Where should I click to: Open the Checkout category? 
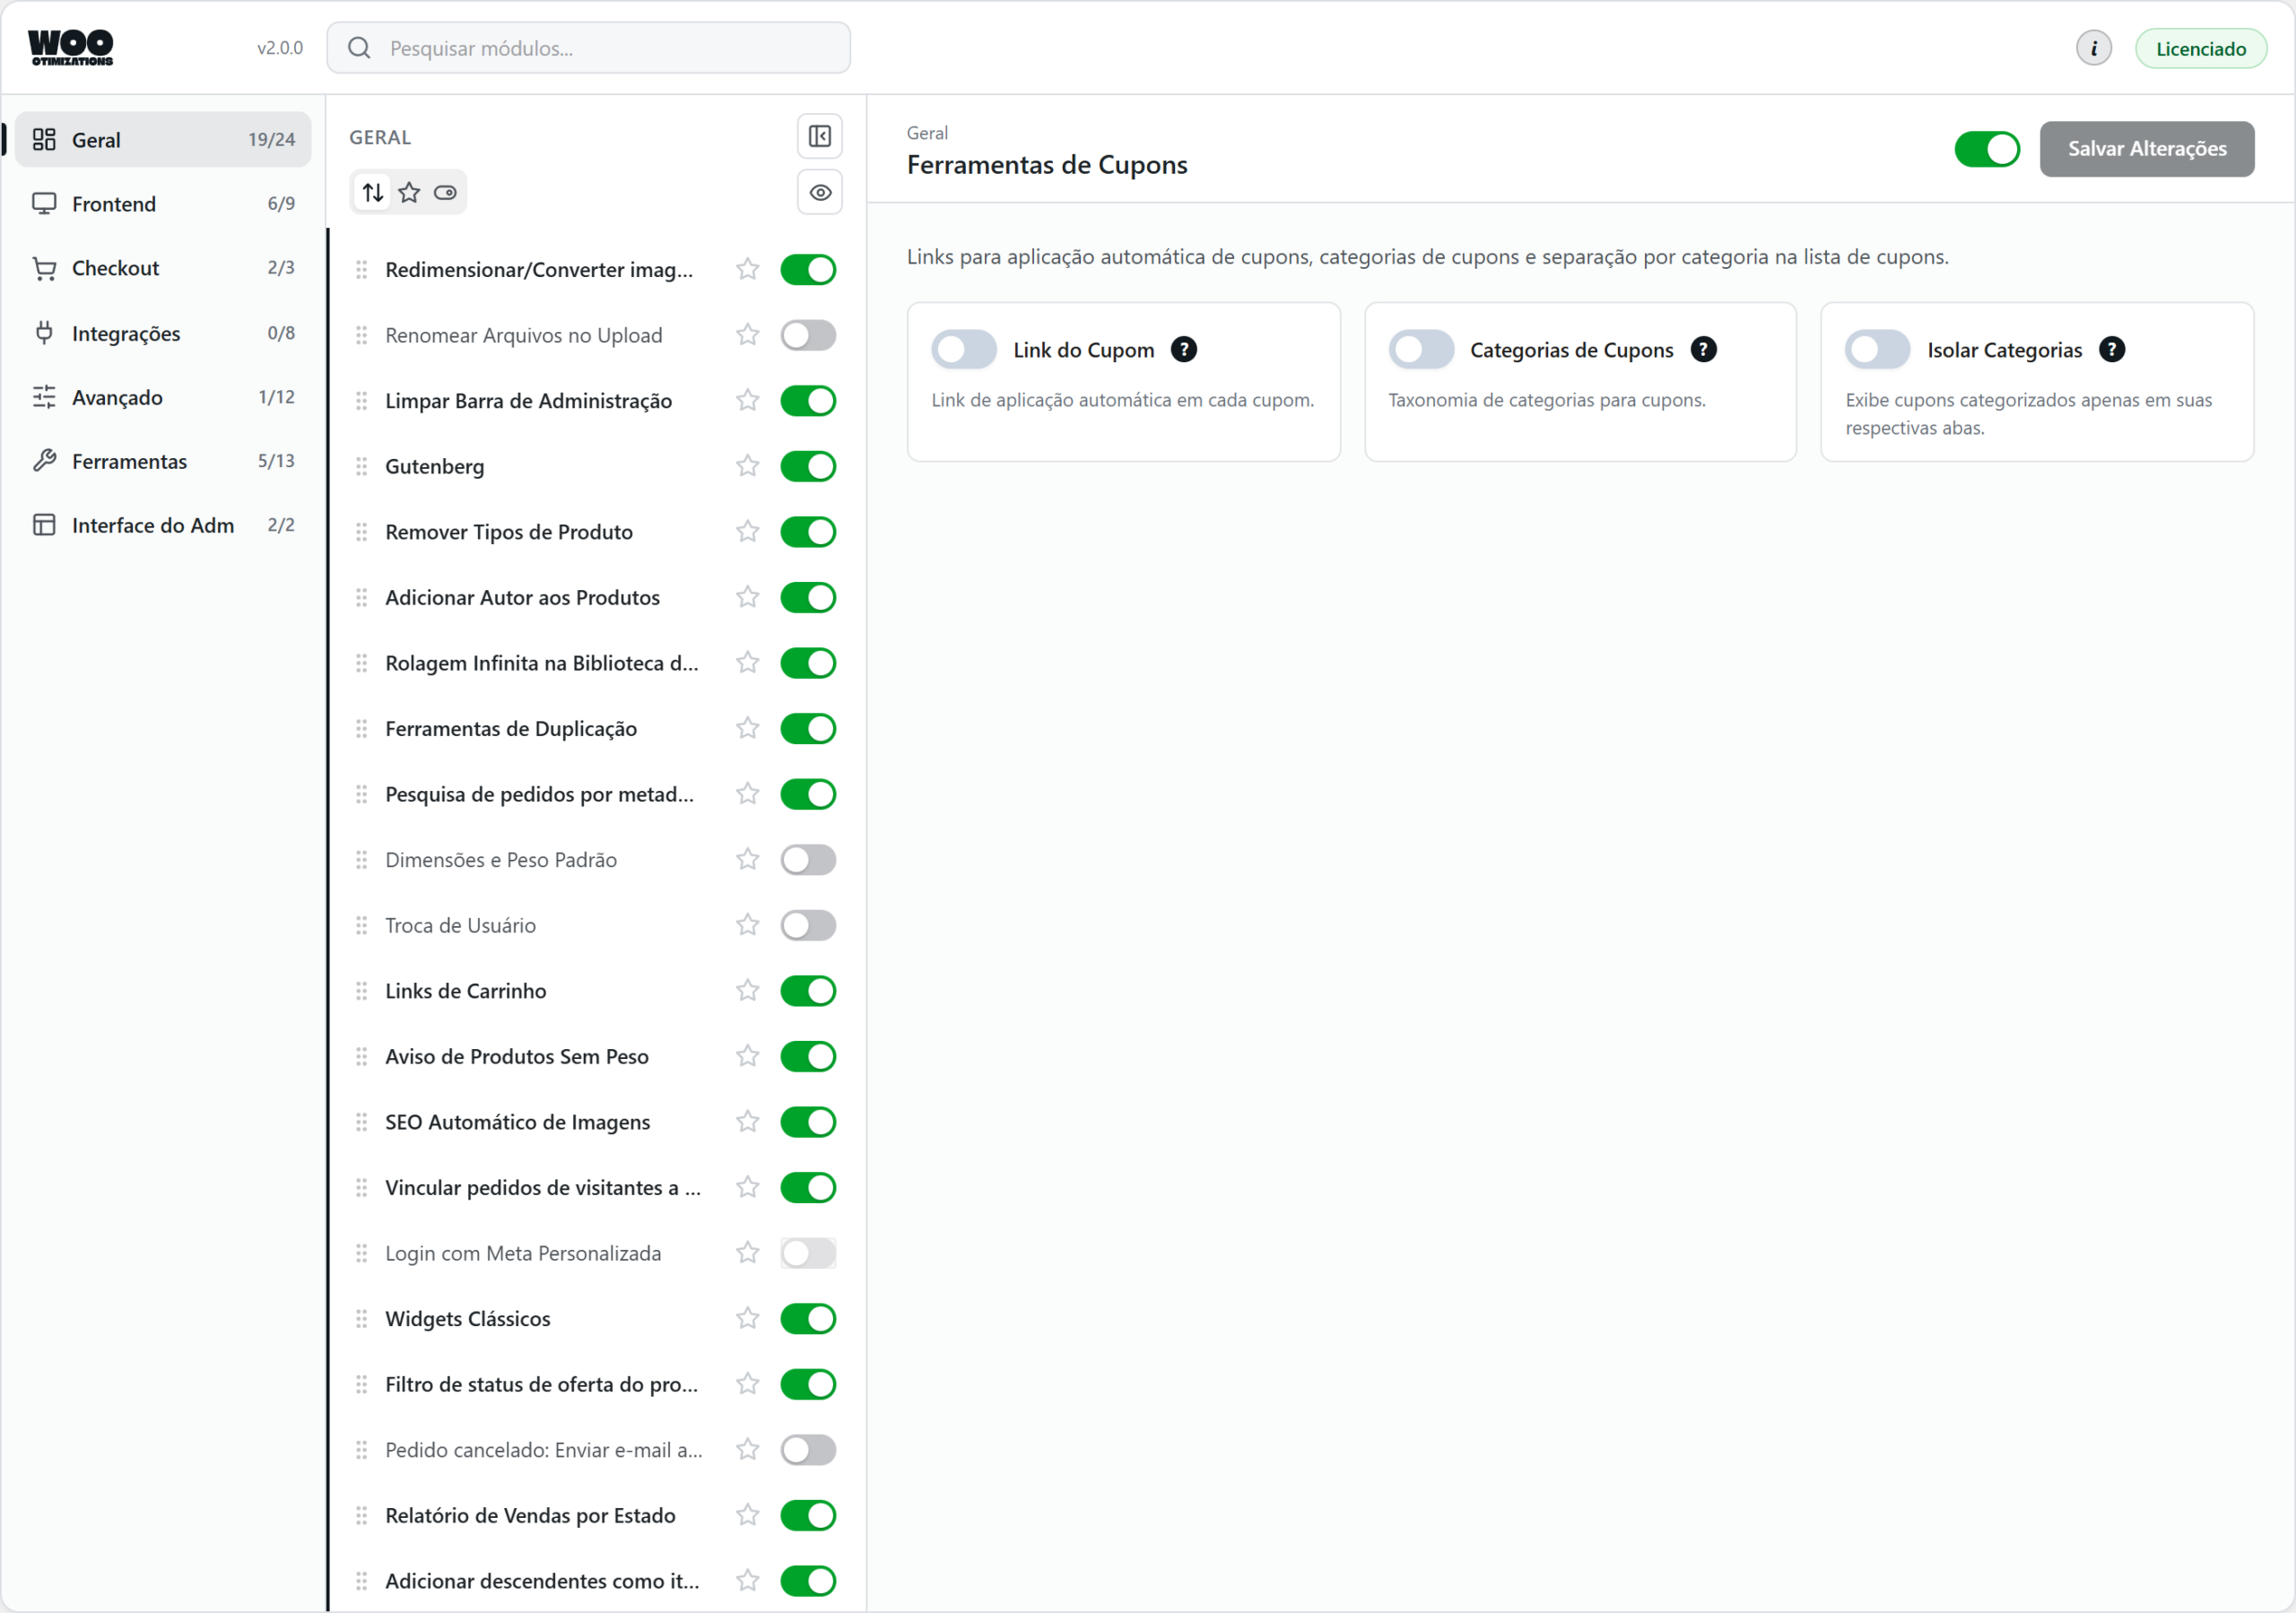pyautogui.click(x=163, y=268)
